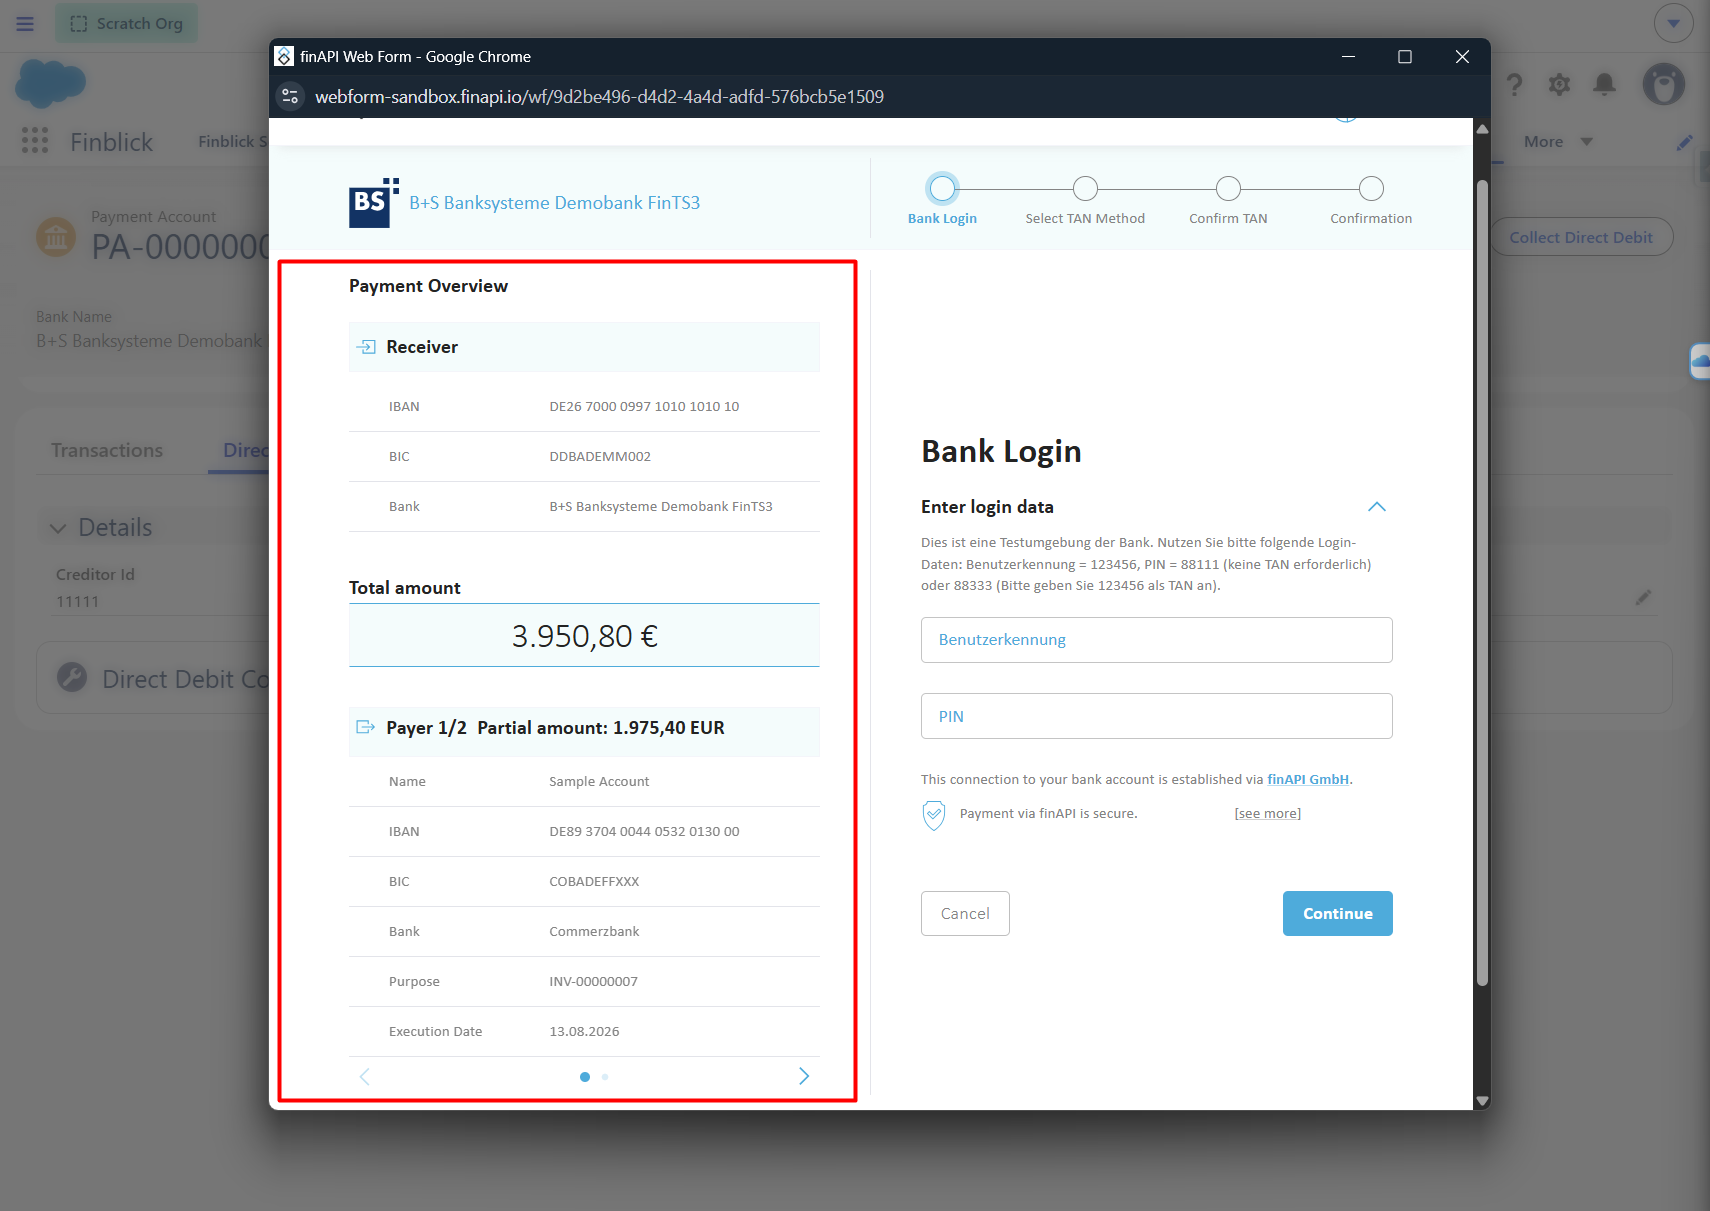Click the Scratch Org button
This screenshot has height=1211, width=1710.
126,23
